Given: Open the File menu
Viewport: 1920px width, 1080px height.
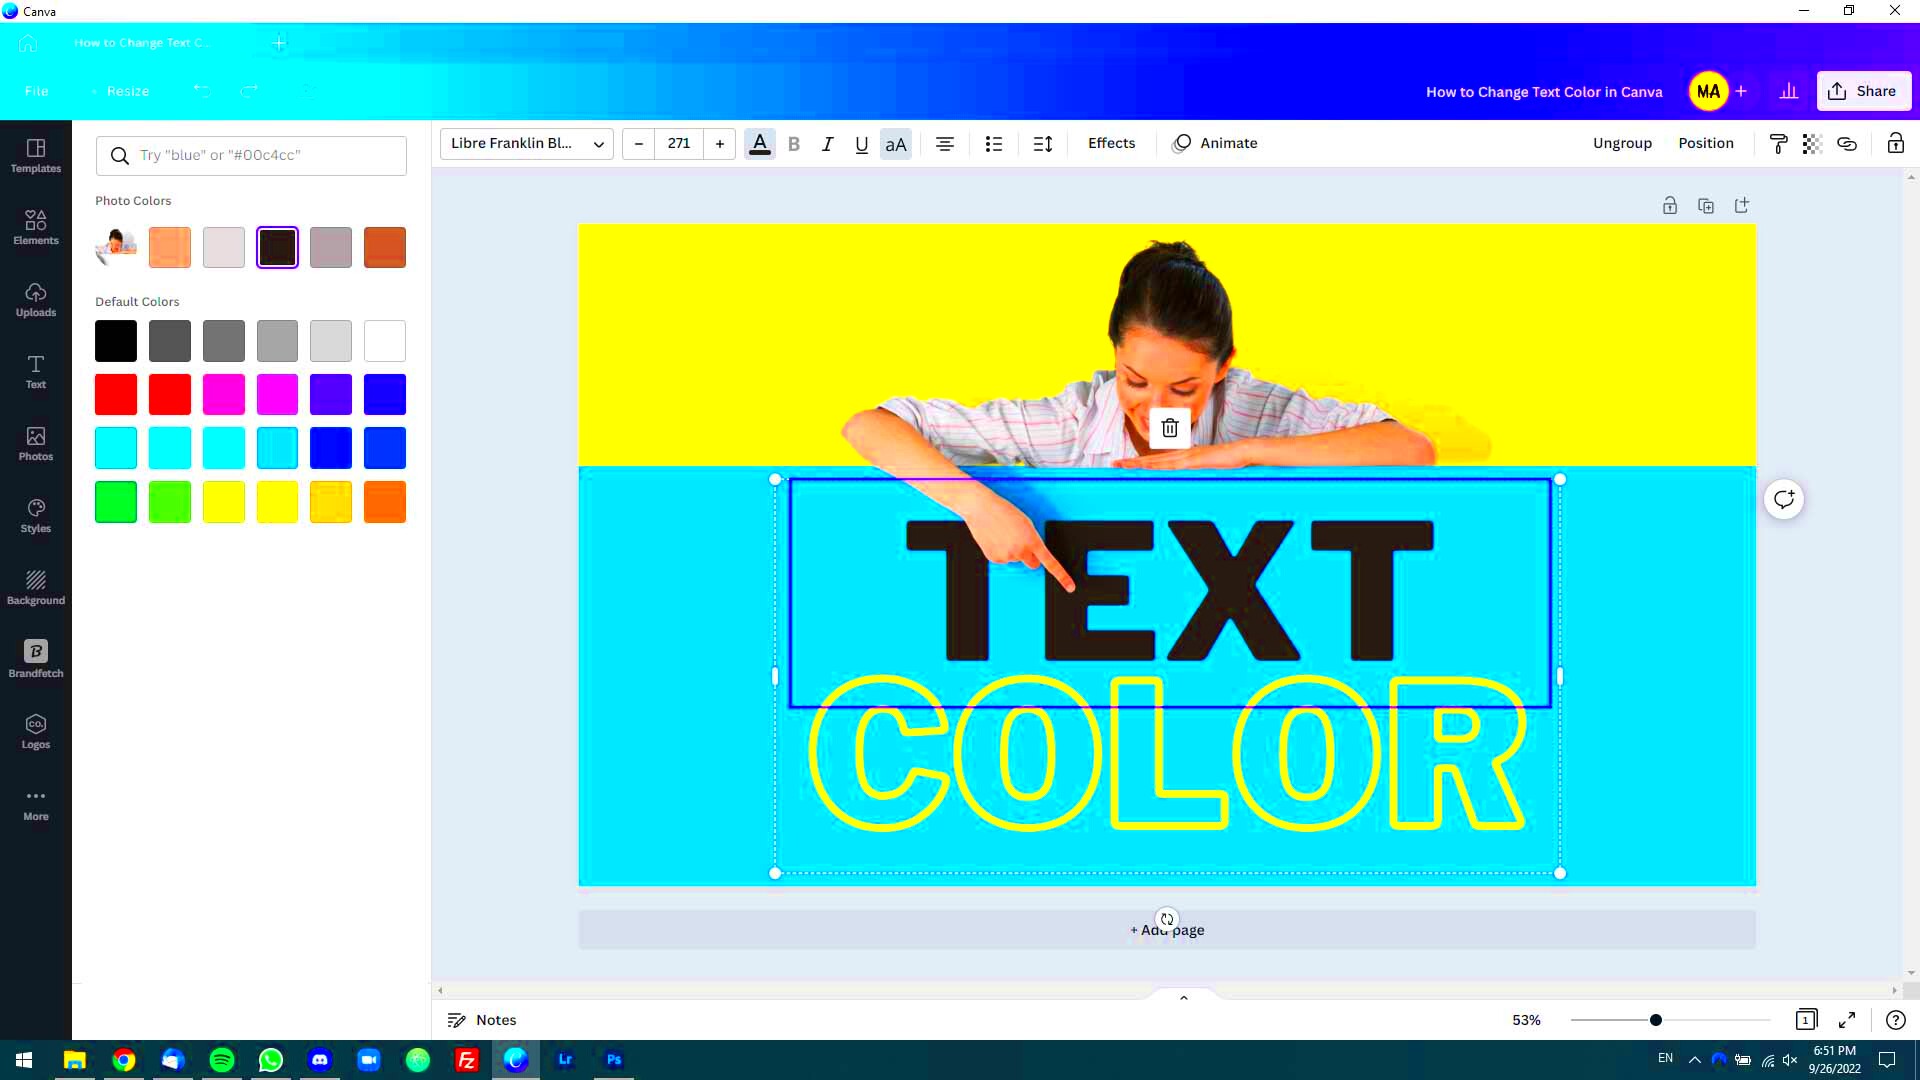Looking at the screenshot, I should tap(37, 91).
